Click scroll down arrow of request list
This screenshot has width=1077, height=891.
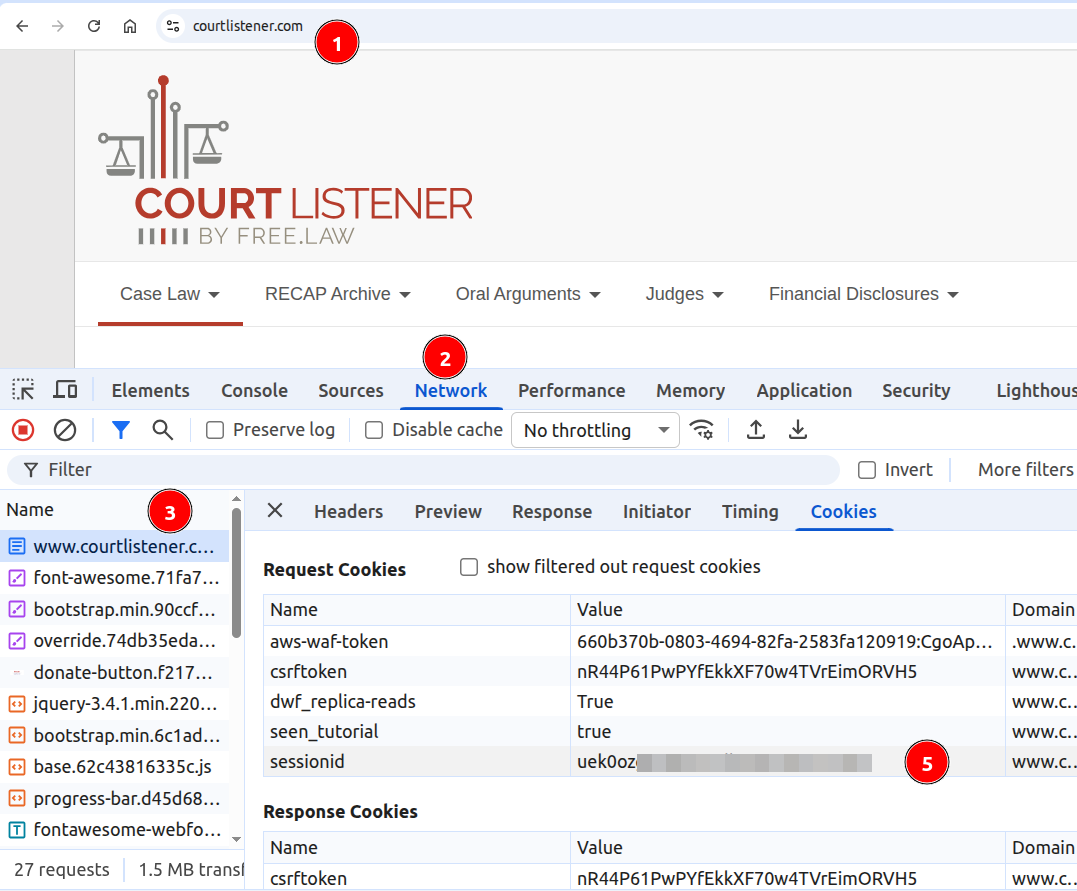236,839
